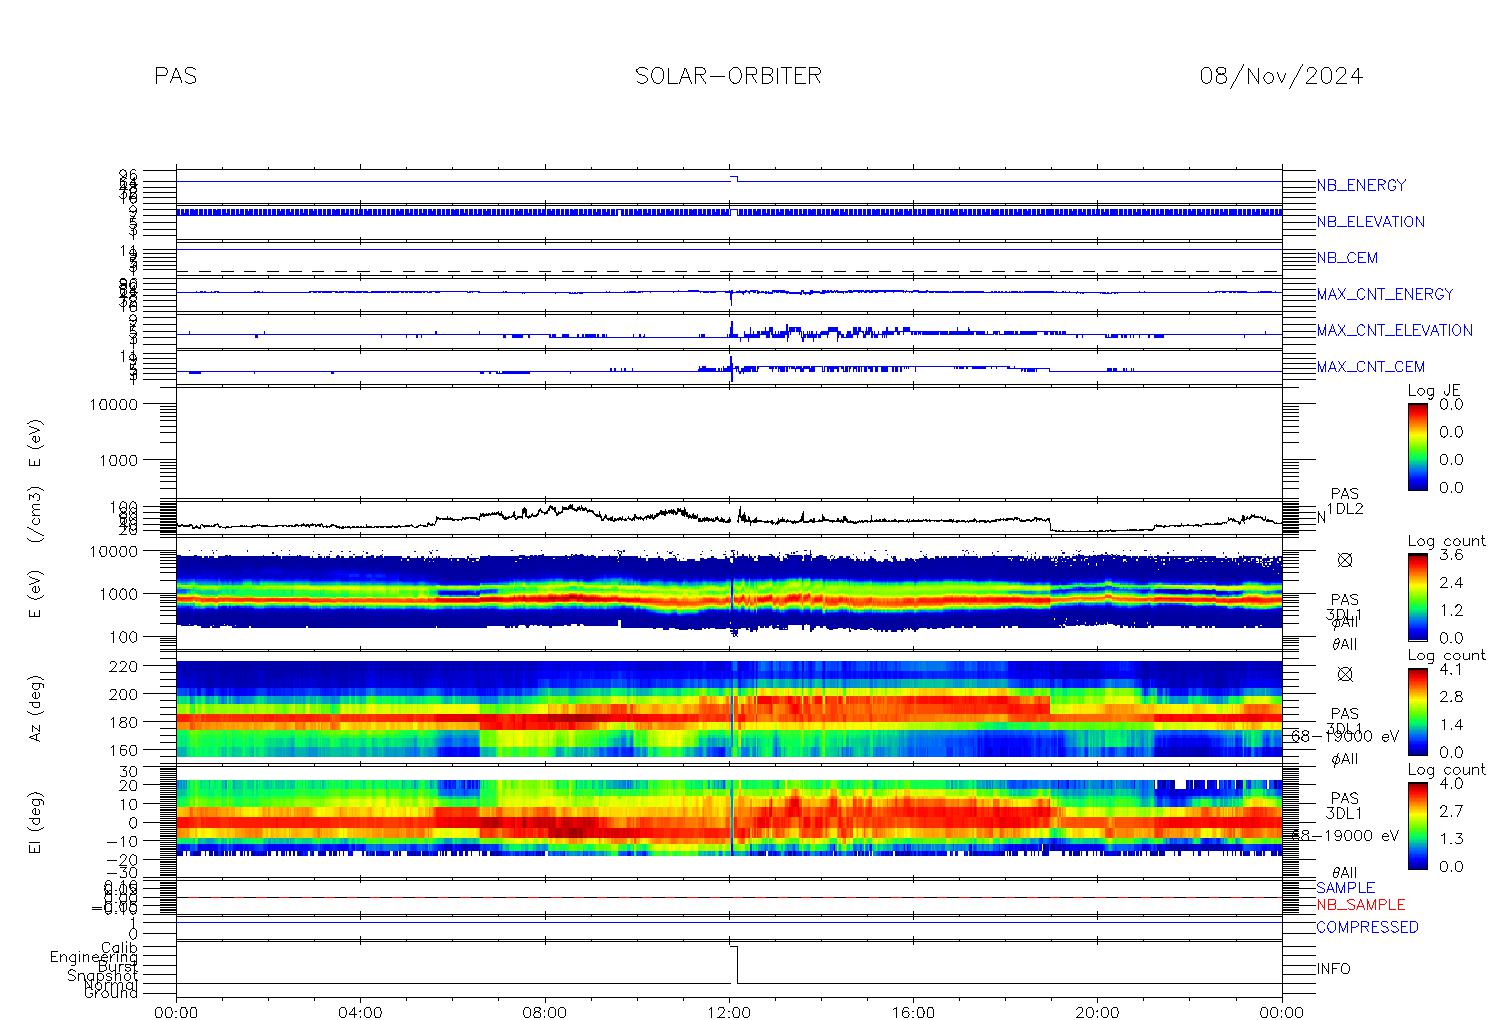
Task: Click the crossed-circle symbol beside the energy spectrogram
Action: tap(1345, 560)
